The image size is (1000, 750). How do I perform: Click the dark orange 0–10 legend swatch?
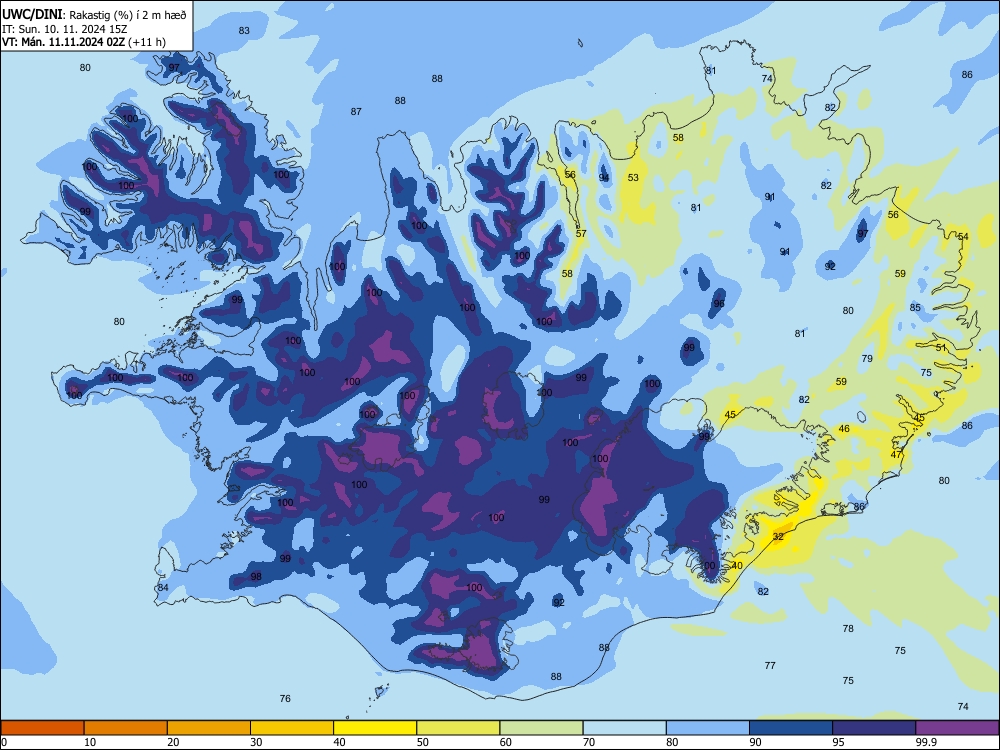42,728
